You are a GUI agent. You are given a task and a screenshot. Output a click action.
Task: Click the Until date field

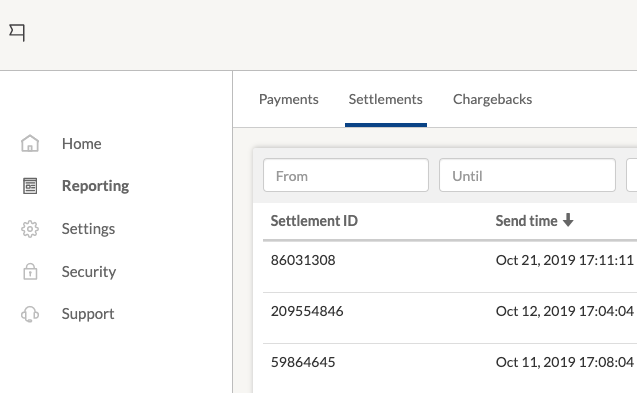527,175
